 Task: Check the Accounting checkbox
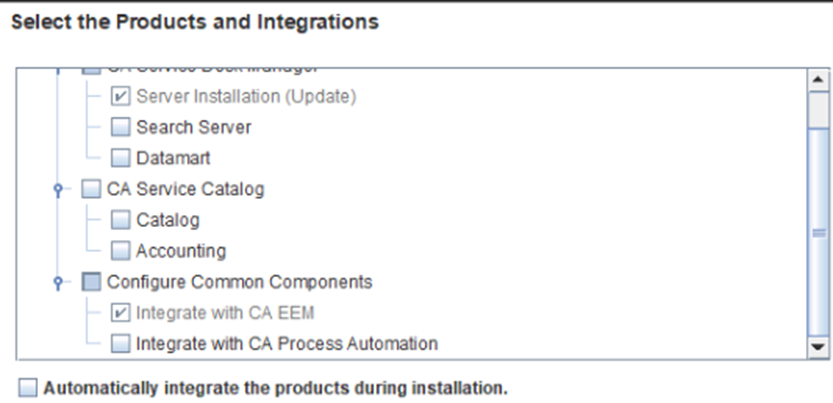120,251
